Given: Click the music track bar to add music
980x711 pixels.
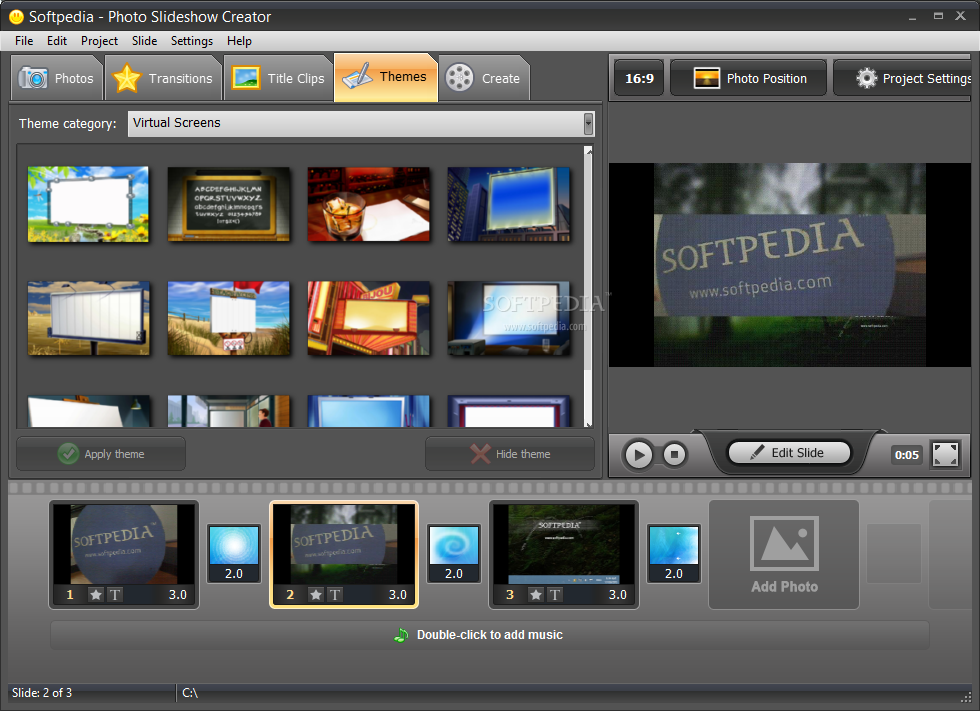Looking at the screenshot, I should (489, 635).
